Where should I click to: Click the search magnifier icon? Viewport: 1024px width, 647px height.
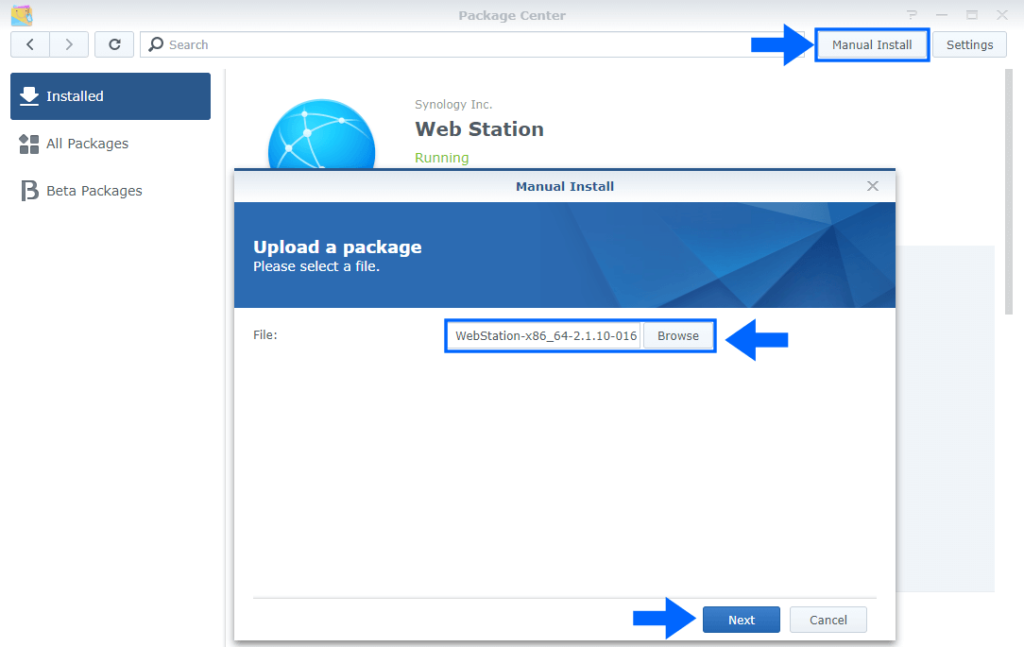[x=155, y=44]
